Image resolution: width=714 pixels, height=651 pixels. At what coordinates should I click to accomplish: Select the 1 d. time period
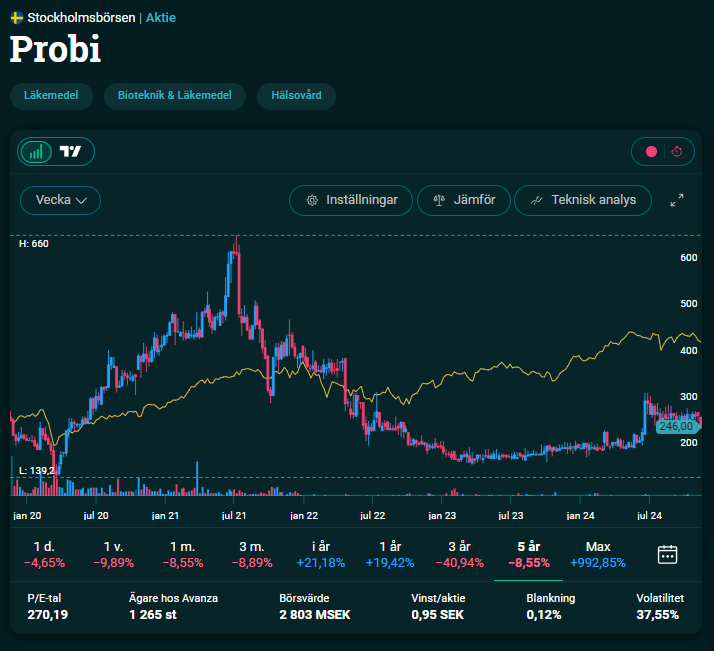click(44, 554)
